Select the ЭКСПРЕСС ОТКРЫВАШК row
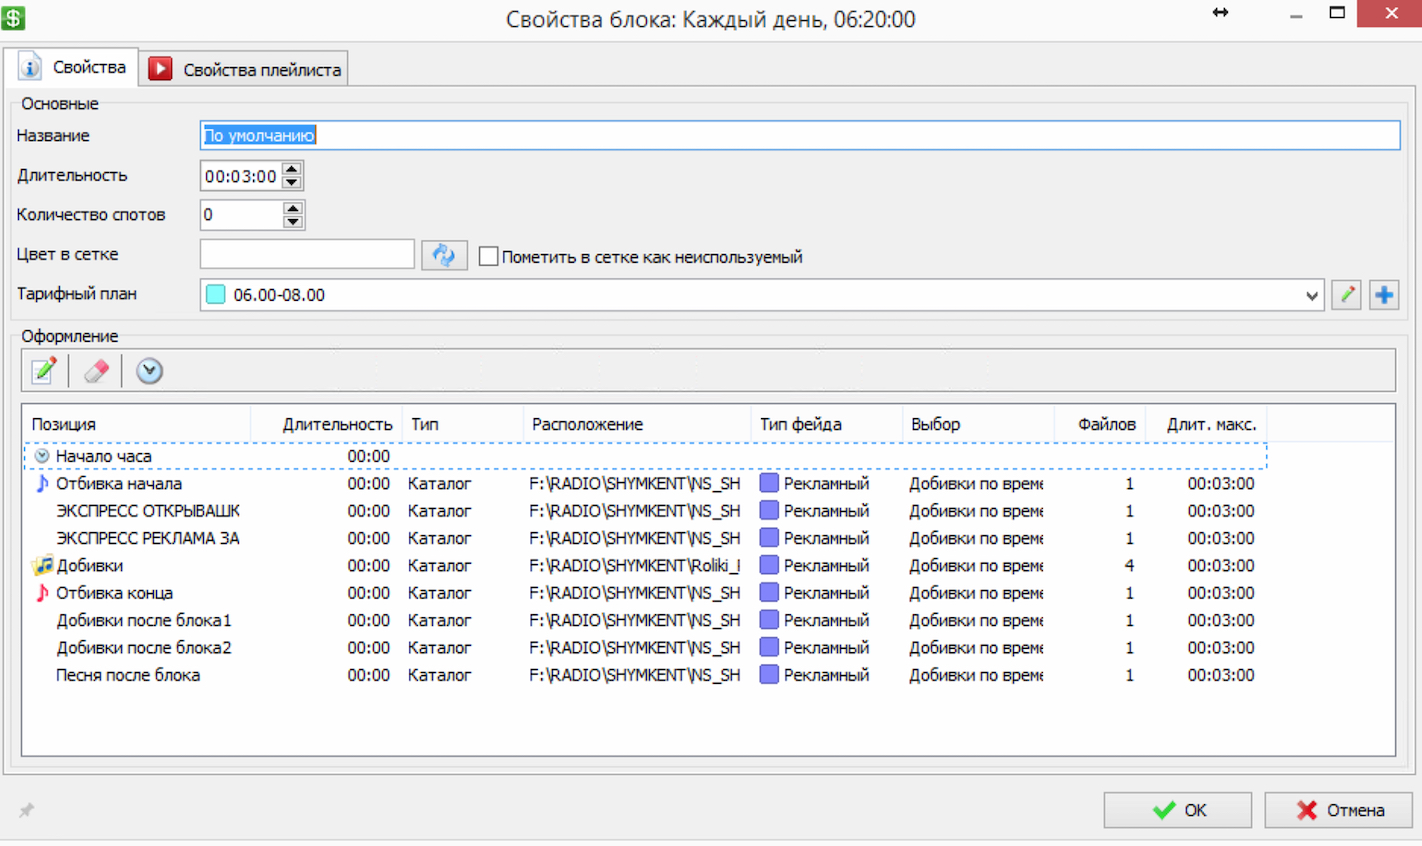Image resolution: width=1422 pixels, height=846 pixels. 645,511
